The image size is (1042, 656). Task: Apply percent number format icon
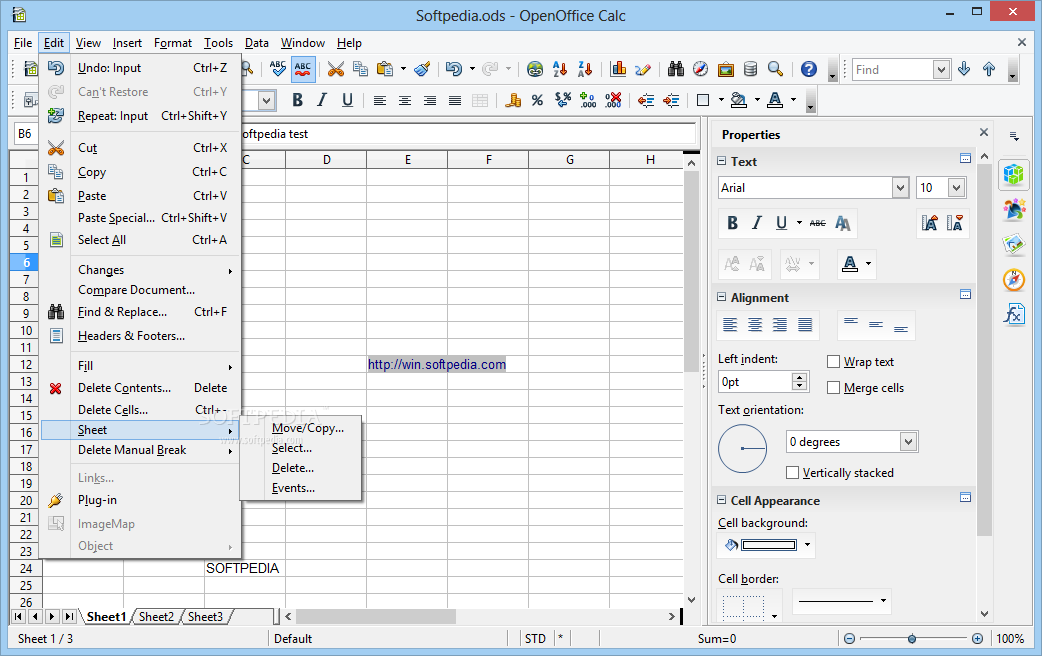(537, 100)
